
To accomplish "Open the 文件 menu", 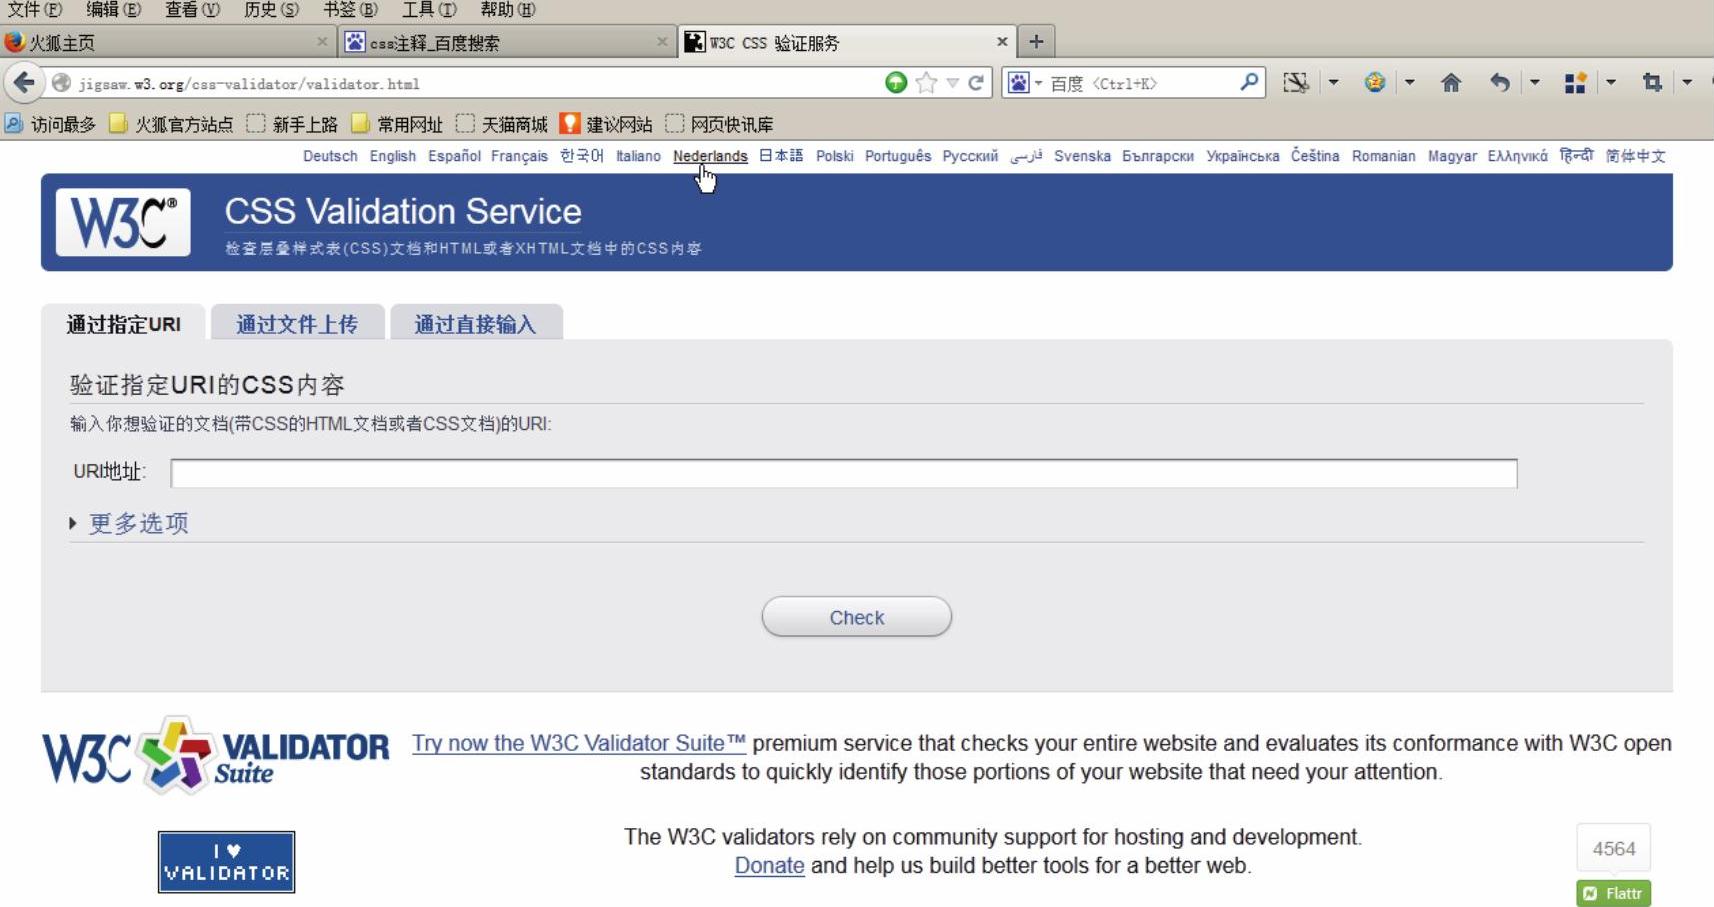I will (34, 10).
